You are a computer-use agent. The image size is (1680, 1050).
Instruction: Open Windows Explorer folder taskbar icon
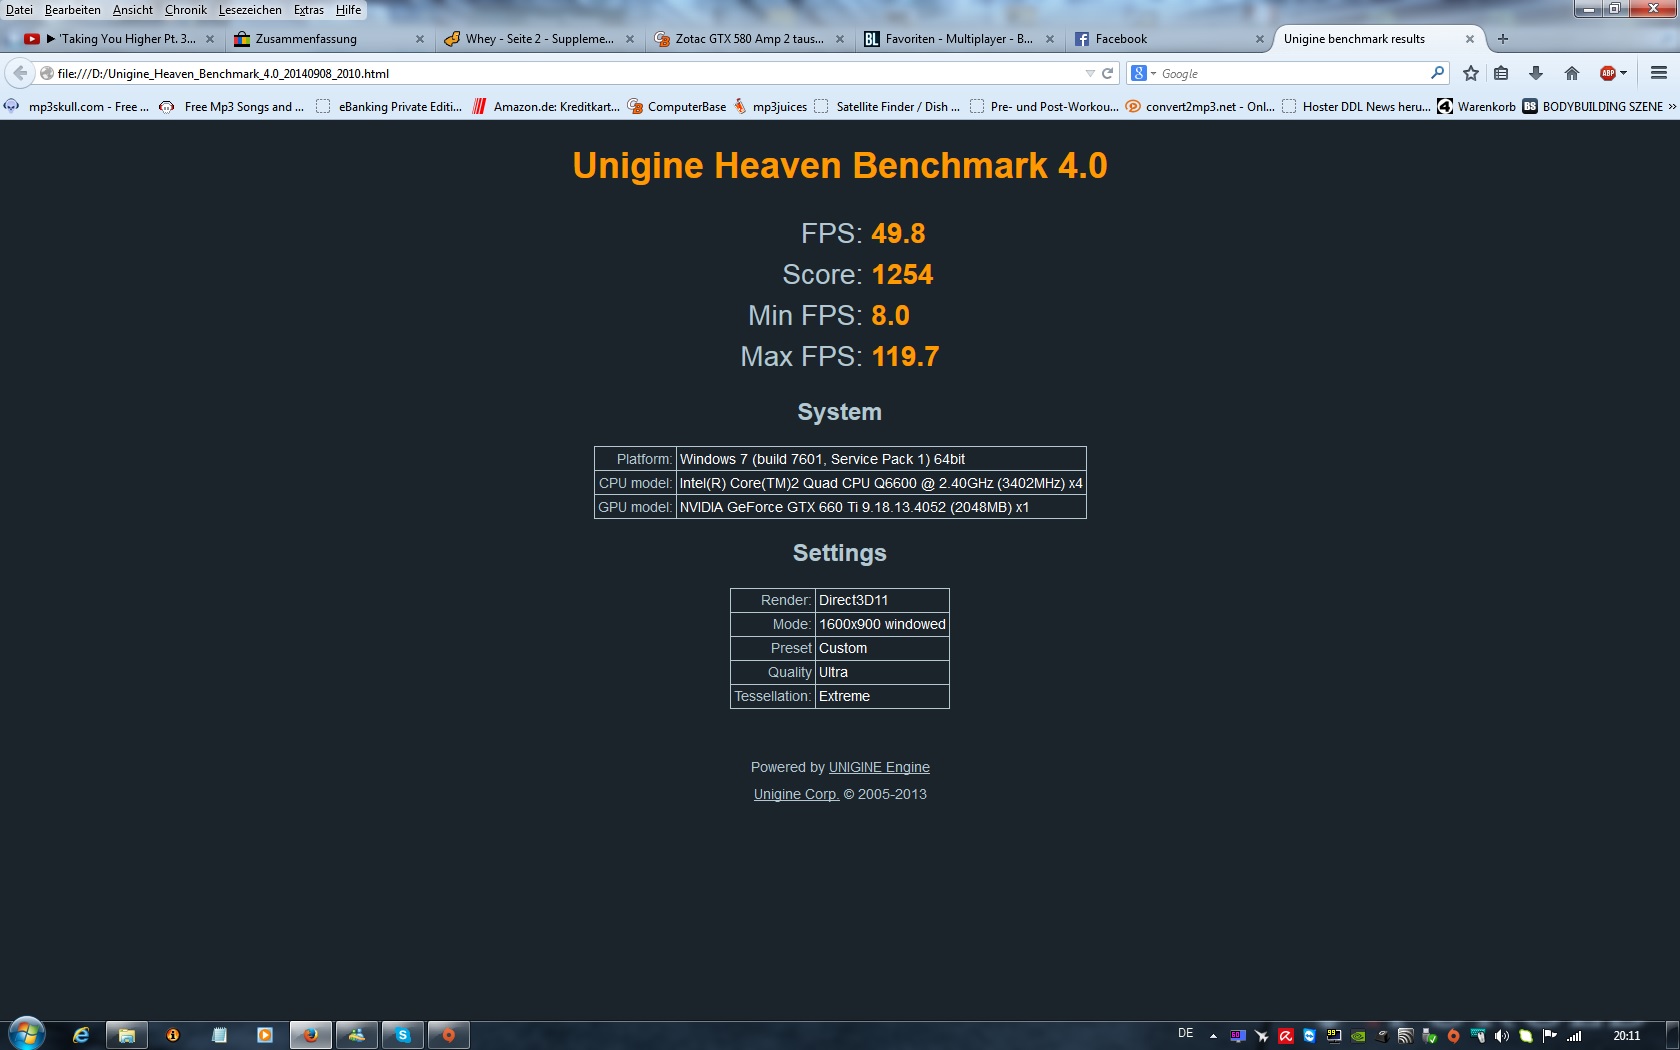(127, 1035)
